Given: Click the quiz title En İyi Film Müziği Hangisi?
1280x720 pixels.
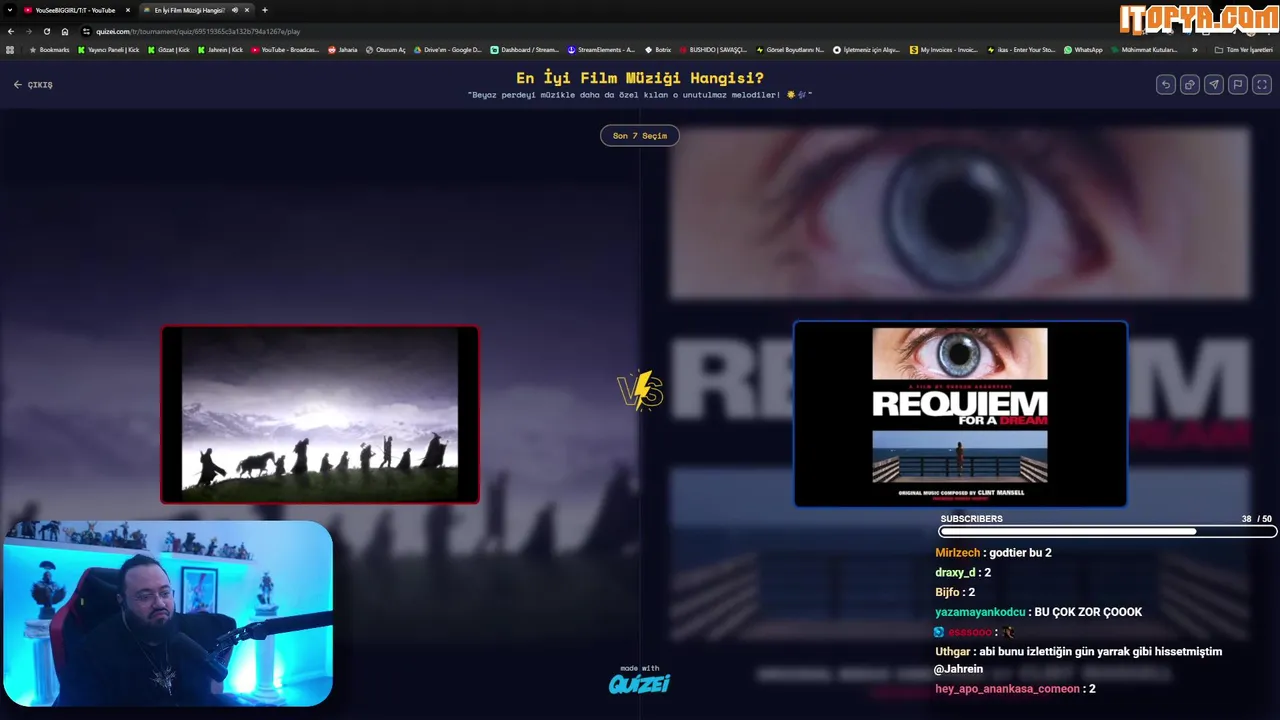Looking at the screenshot, I should pyautogui.click(x=640, y=78).
